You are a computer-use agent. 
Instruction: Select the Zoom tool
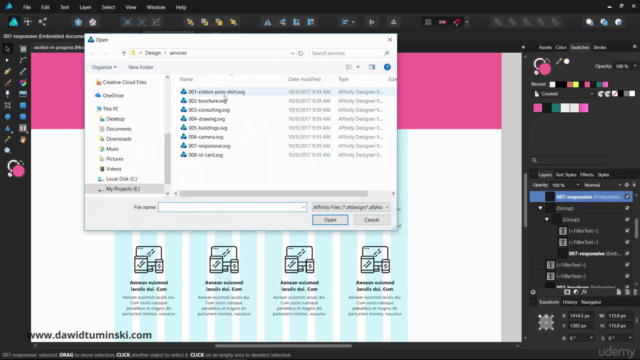[x=7, y=151]
